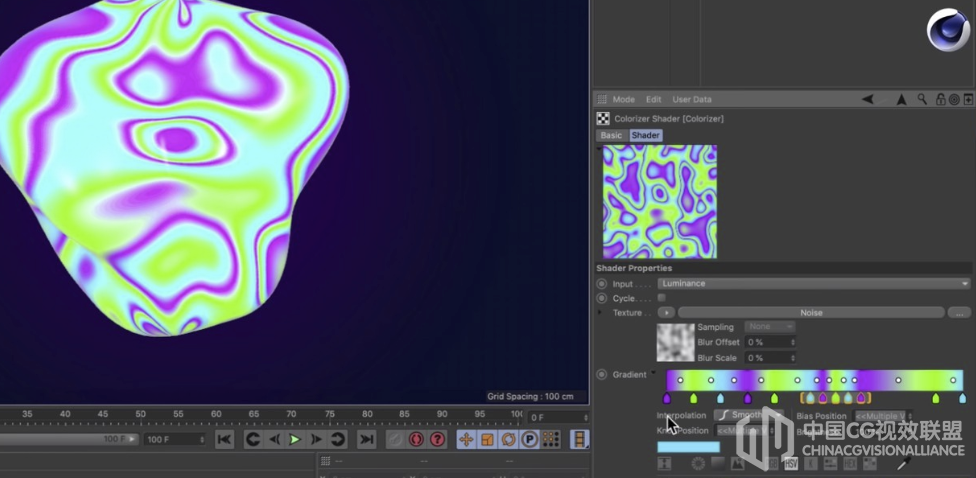The height and width of the screenshot is (478, 976).
Task: Enable the Kelvin (K) temperature slider
Action: (811, 464)
